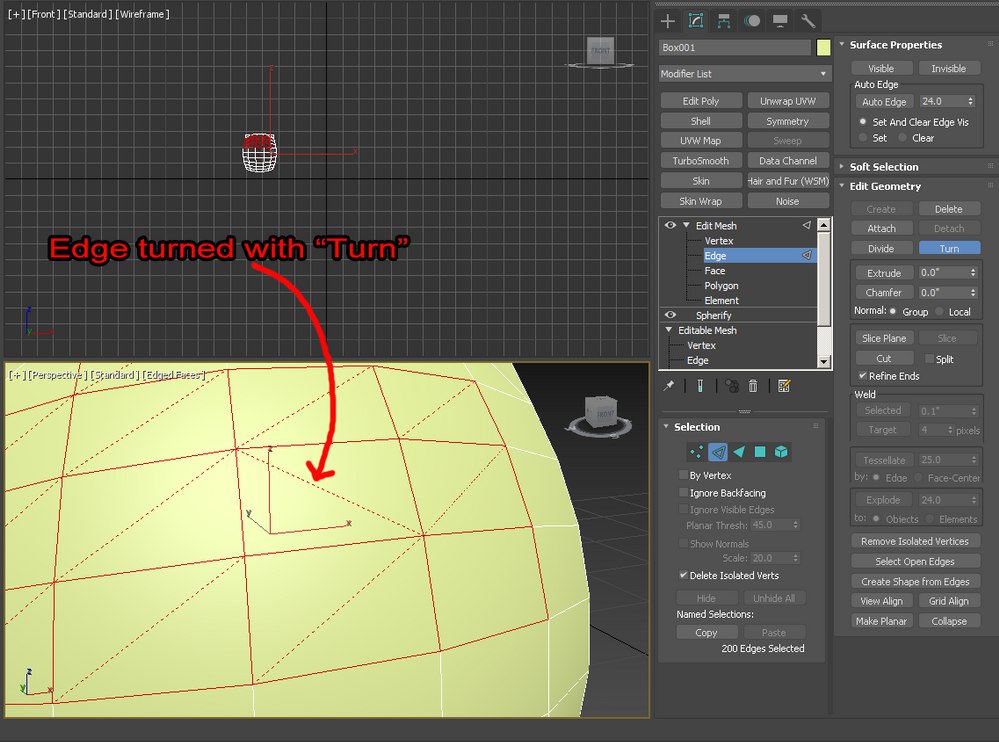This screenshot has width=999, height=742.
Task: Click the Front viewport ViewCube
Action: pos(600,52)
